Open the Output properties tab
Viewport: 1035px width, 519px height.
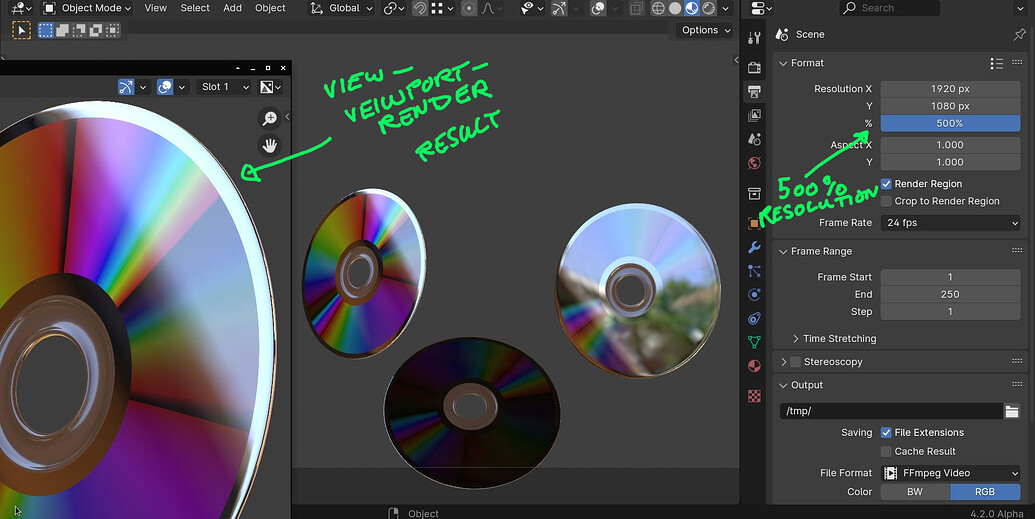pos(754,91)
